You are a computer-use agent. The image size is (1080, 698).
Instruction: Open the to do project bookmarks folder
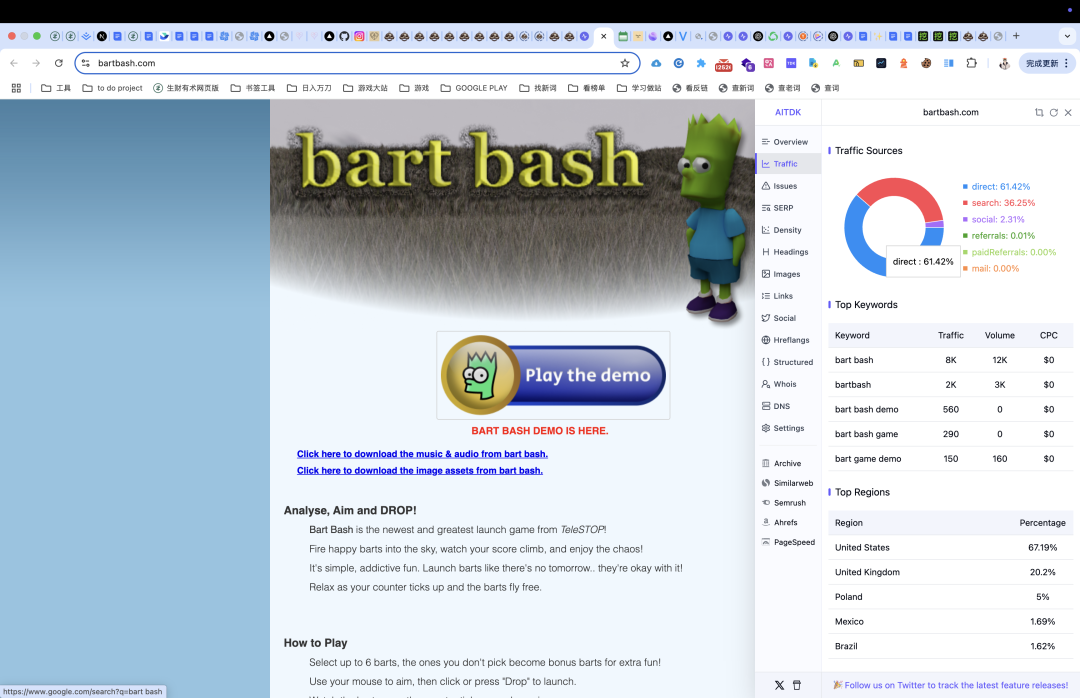coord(112,88)
